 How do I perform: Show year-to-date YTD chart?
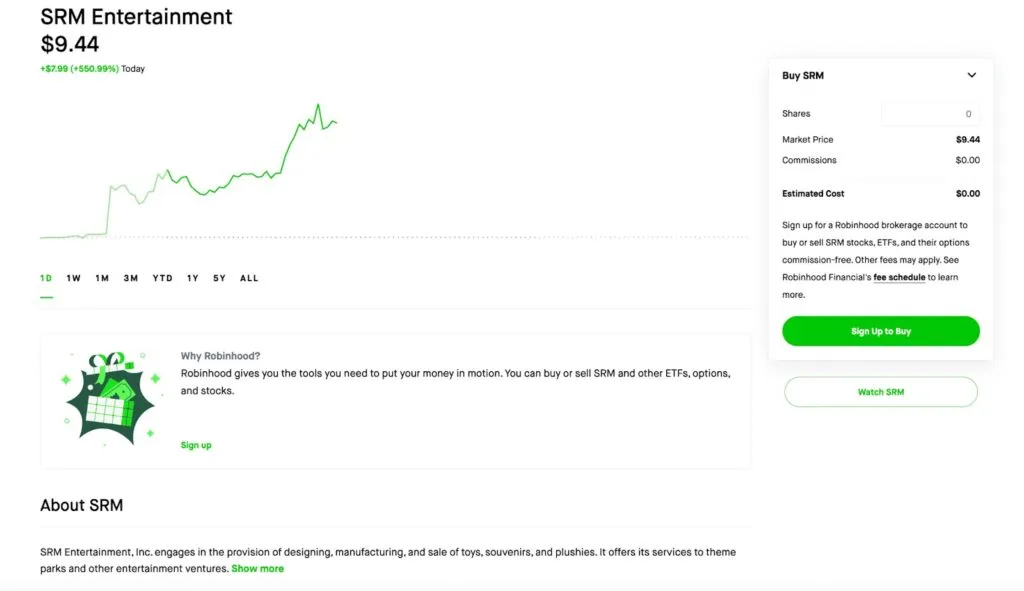pos(162,278)
